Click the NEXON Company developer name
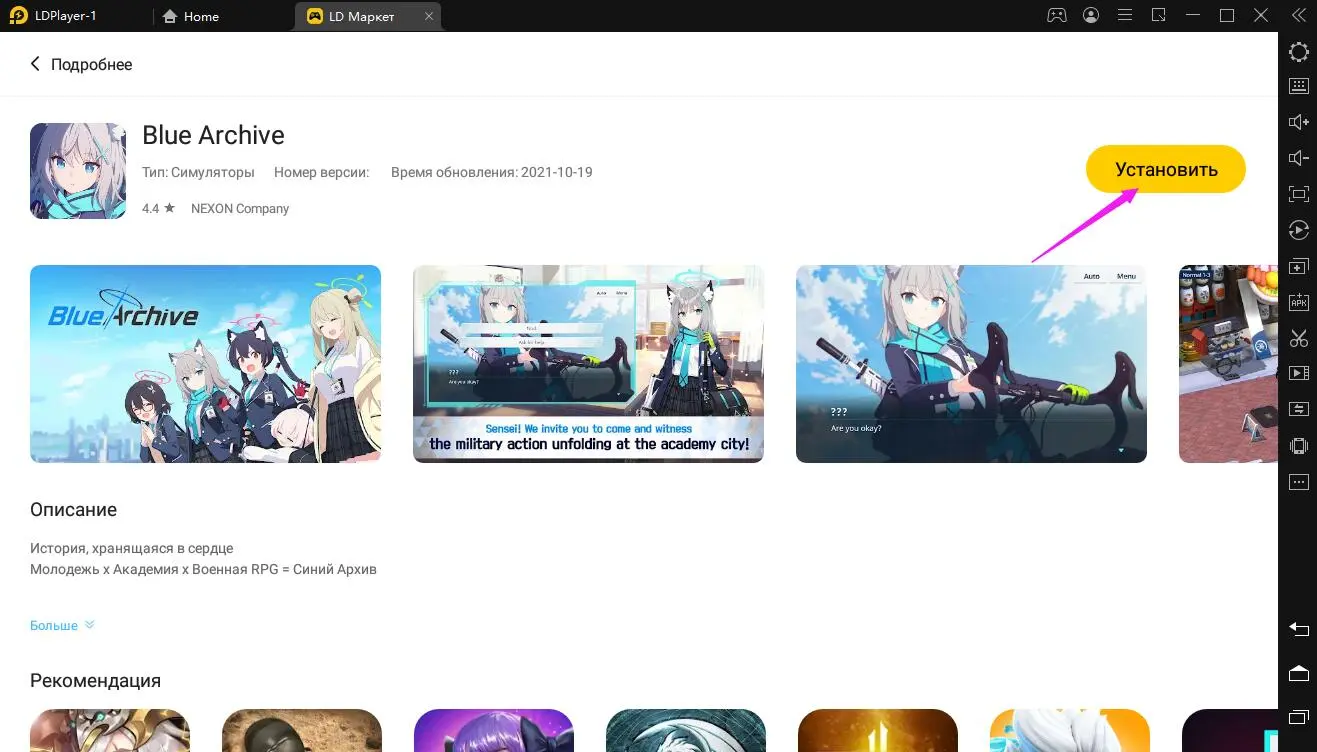The width and height of the screenshot is (1317, 752). [240, 208]
